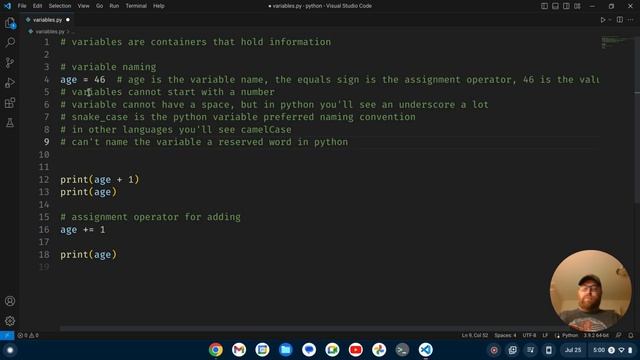Open the Manage gear icon
This screenshot has height=360, width=640.
[x=10, y=321]
